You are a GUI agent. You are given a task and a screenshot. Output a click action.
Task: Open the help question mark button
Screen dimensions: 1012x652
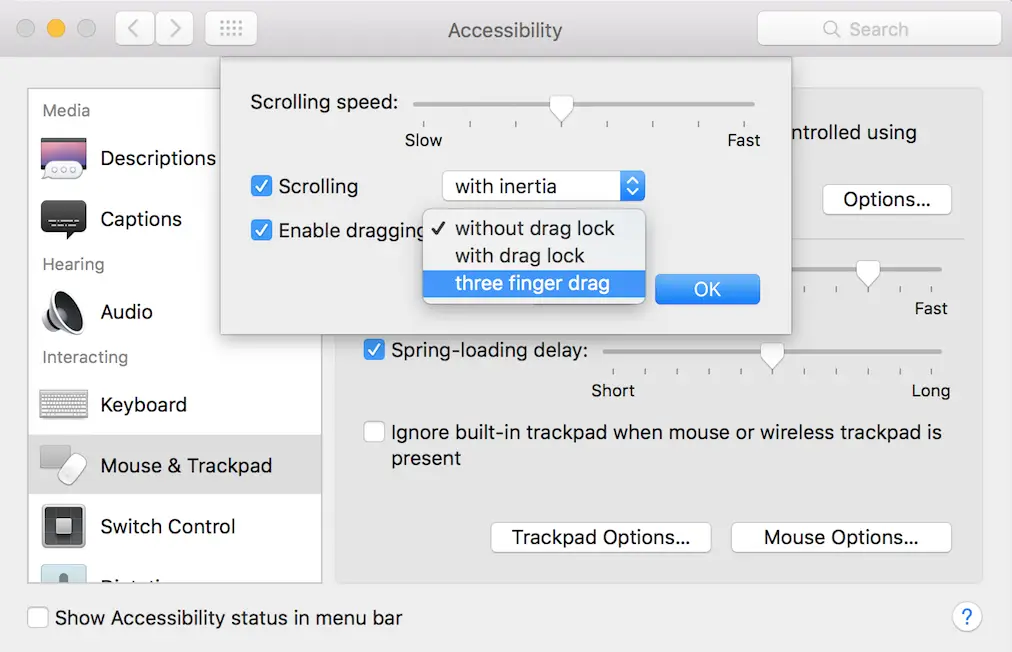[x=967, y=617]
